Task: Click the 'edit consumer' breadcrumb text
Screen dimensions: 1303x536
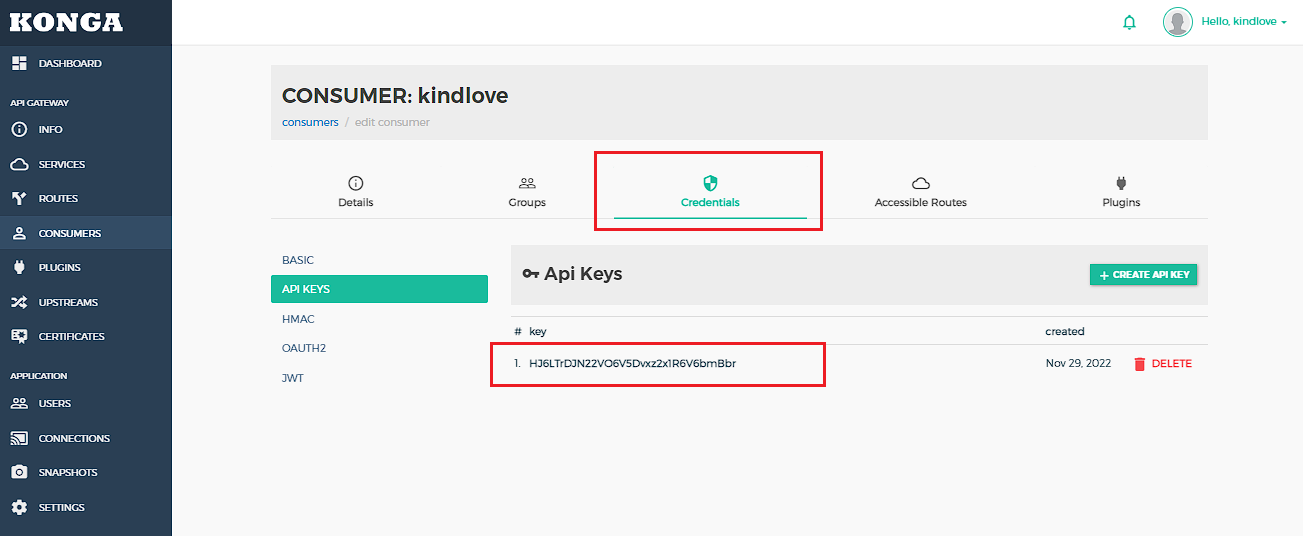Action: (x=392, y=122)
